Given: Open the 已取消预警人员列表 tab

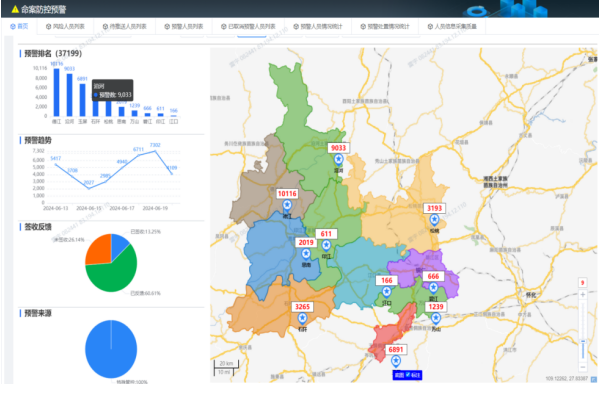Looking at the screenshot, I should click(x=248, y=27).
